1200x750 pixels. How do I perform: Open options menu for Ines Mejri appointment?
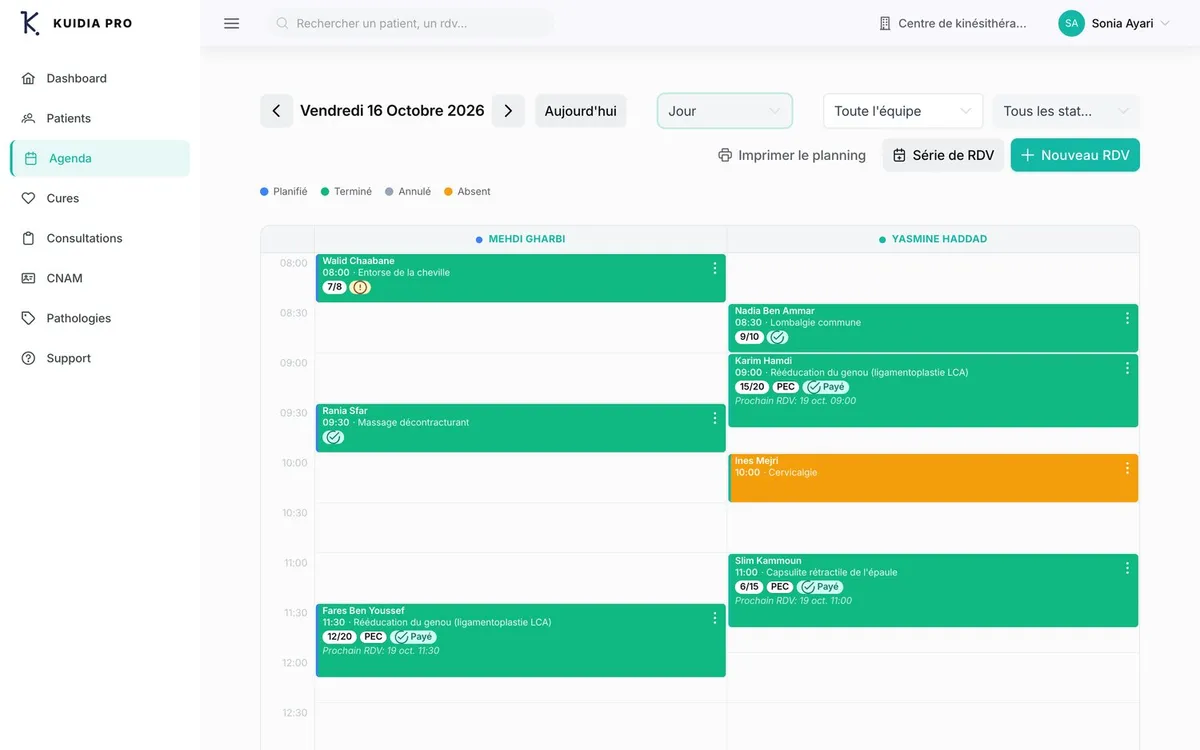coord(1127,468)
